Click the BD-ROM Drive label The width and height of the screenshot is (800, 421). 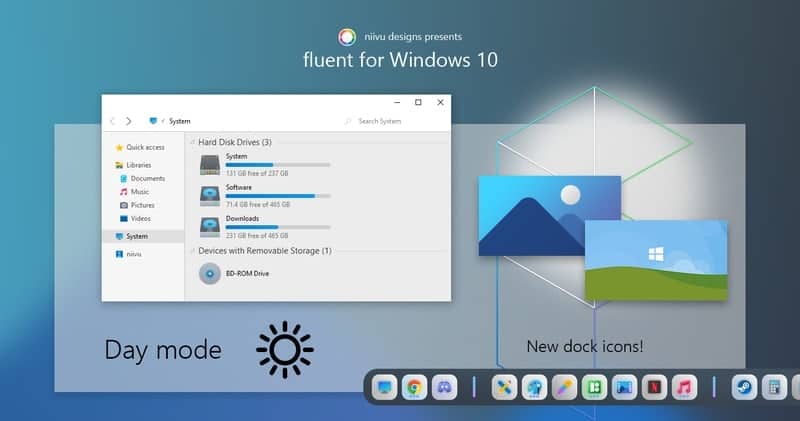click(247, 274)
